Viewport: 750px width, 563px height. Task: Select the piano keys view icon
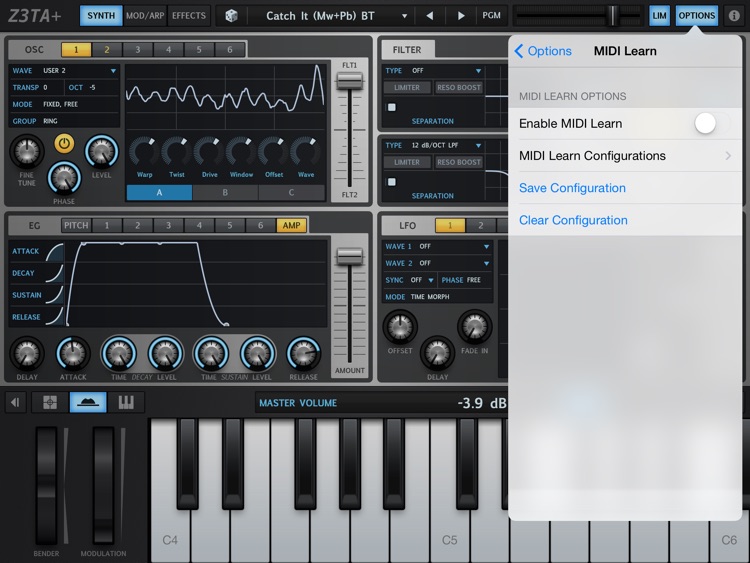[126, 402]
